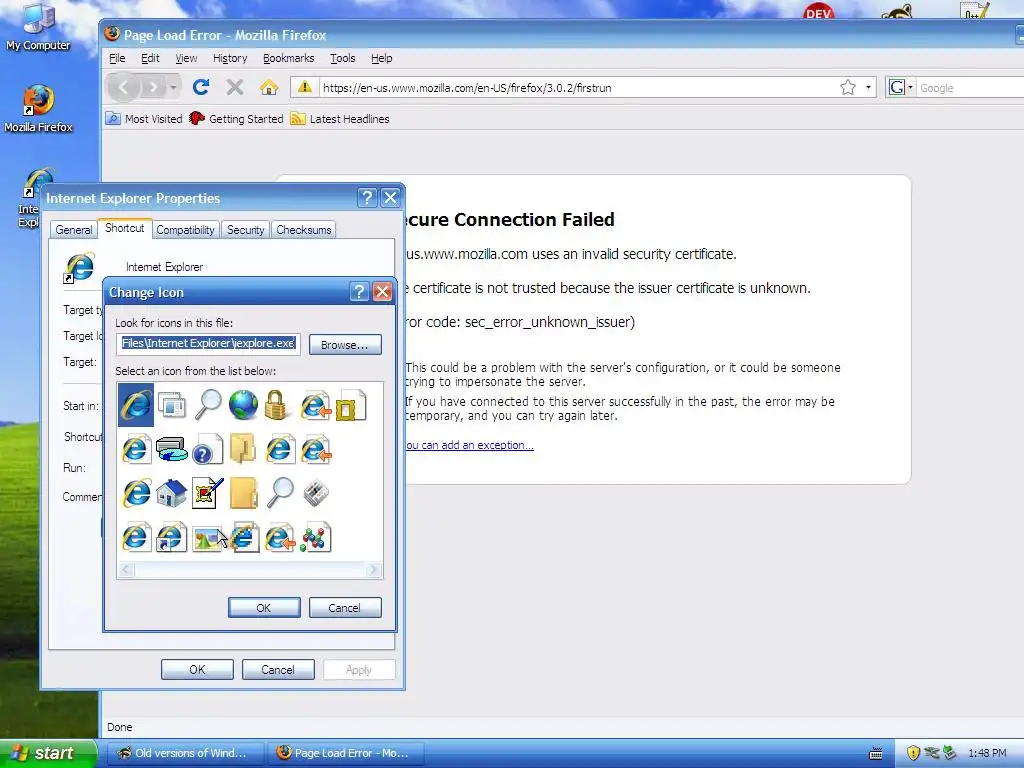Pick the IE logo beside the house icon

136,492
